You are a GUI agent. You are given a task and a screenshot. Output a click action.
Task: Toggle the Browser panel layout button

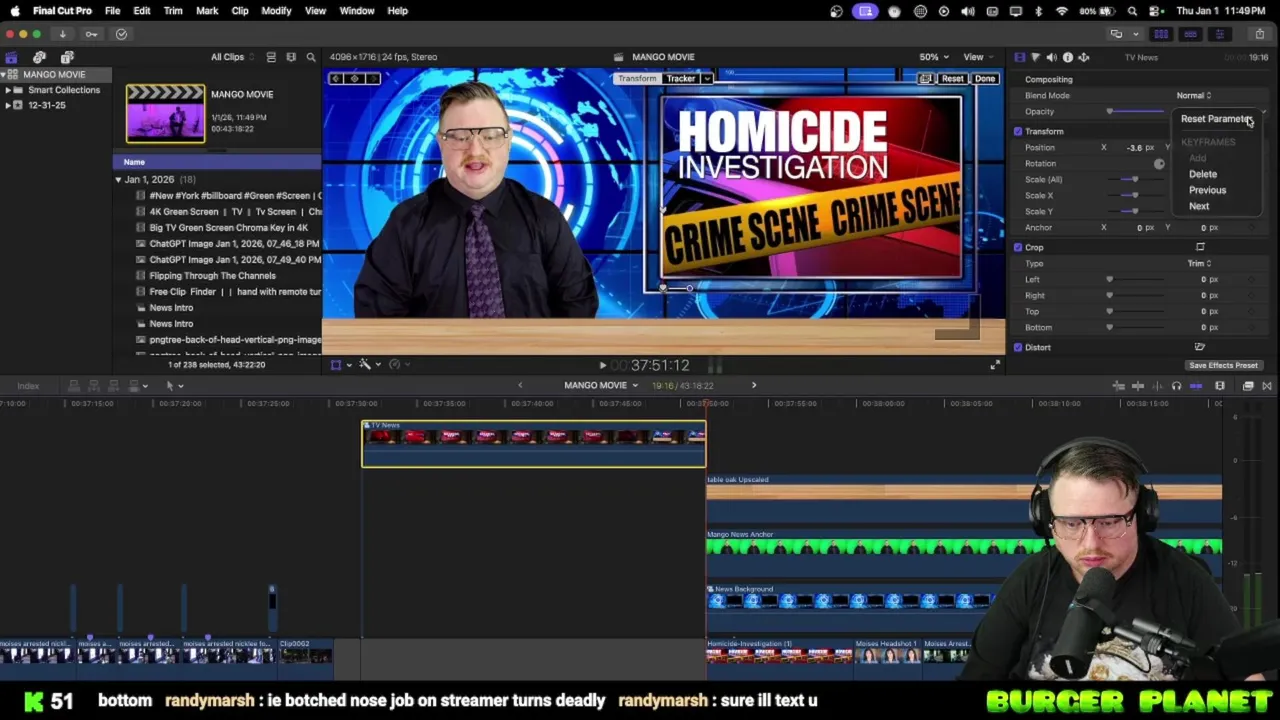point(1161,34)
